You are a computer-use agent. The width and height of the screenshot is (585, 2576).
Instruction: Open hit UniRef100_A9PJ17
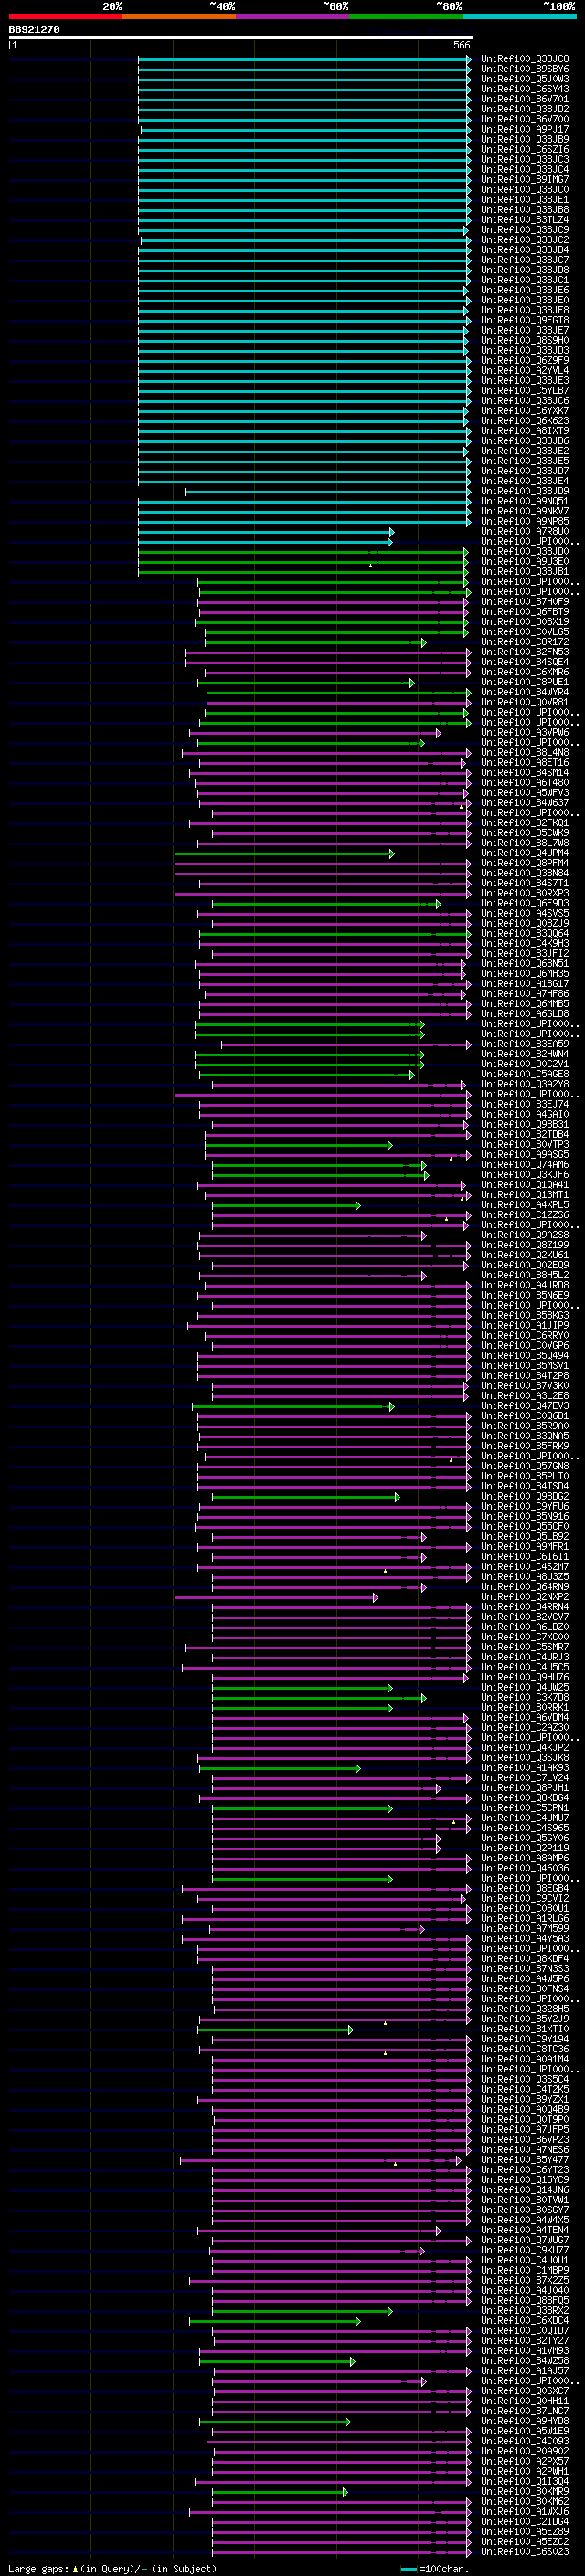524,129
